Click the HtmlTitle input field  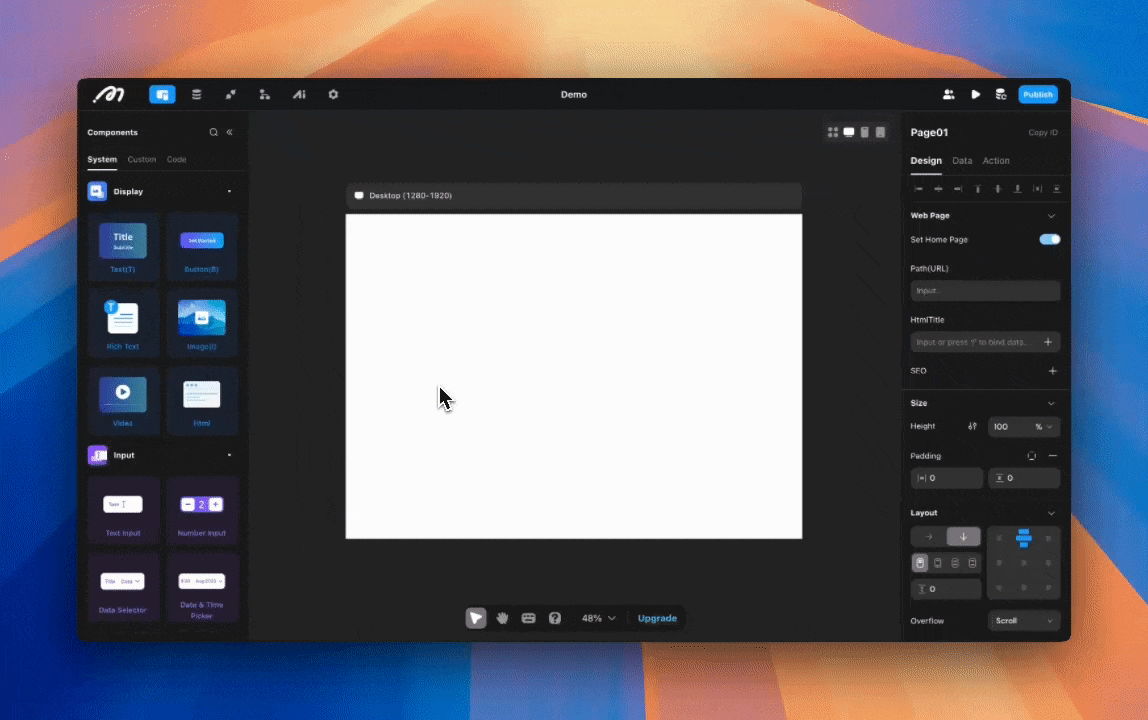click(985, 342)
